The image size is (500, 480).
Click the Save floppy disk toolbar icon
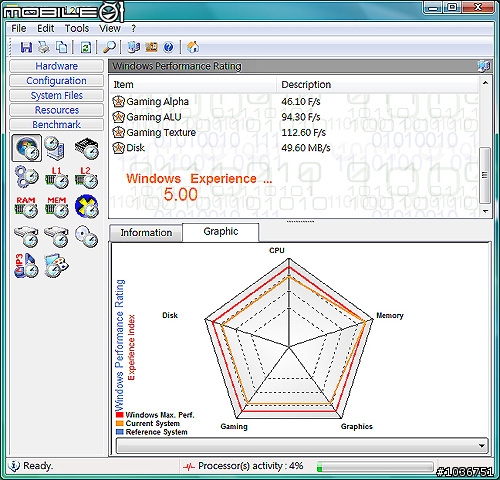26,47
